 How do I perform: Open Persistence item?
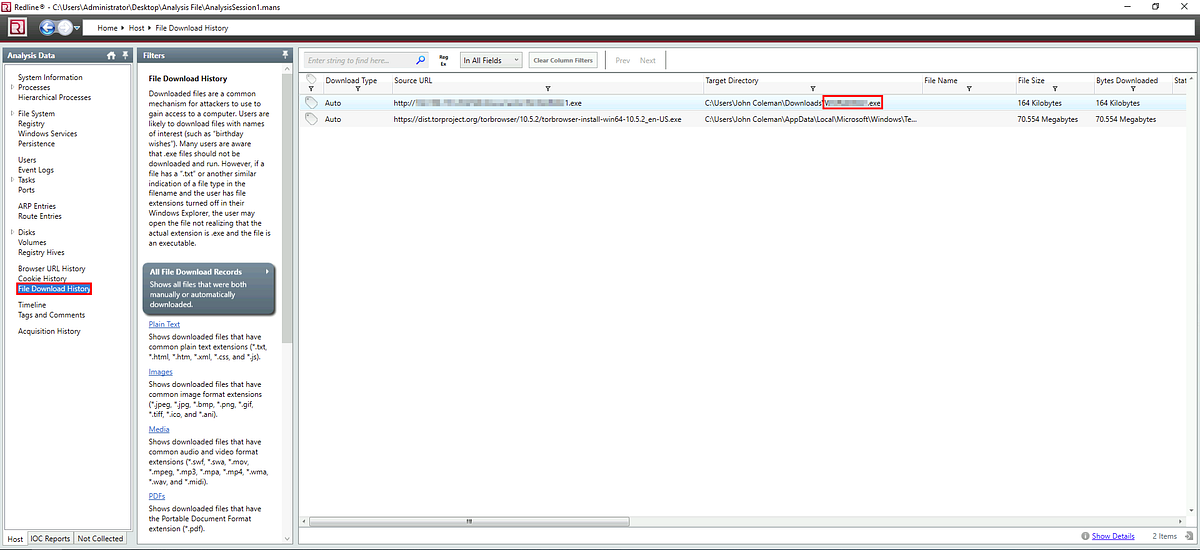[x=36, y=144]
